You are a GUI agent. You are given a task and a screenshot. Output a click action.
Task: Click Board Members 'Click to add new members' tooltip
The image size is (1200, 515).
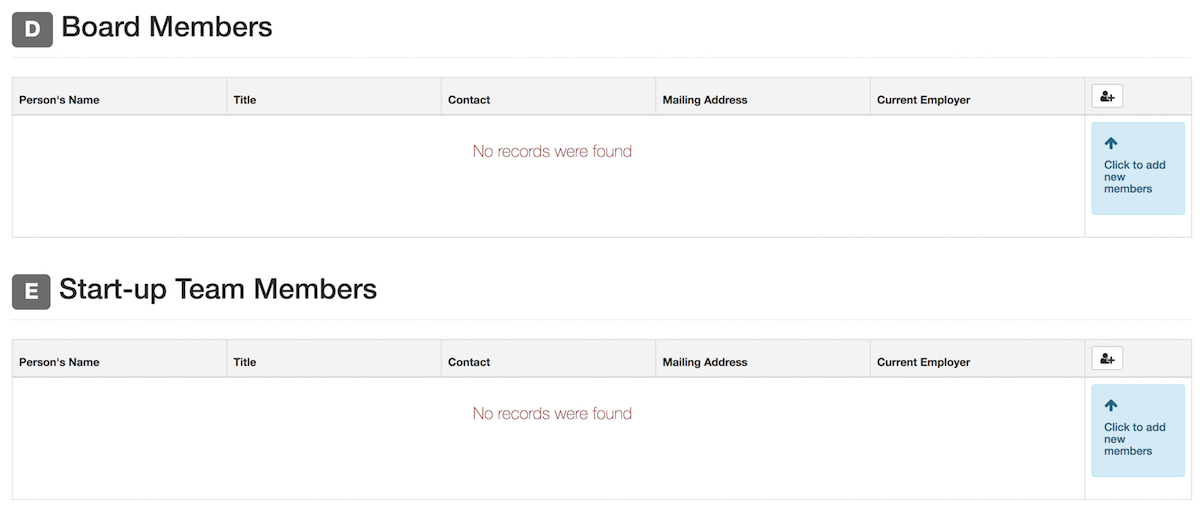[x=1138, y=168]
